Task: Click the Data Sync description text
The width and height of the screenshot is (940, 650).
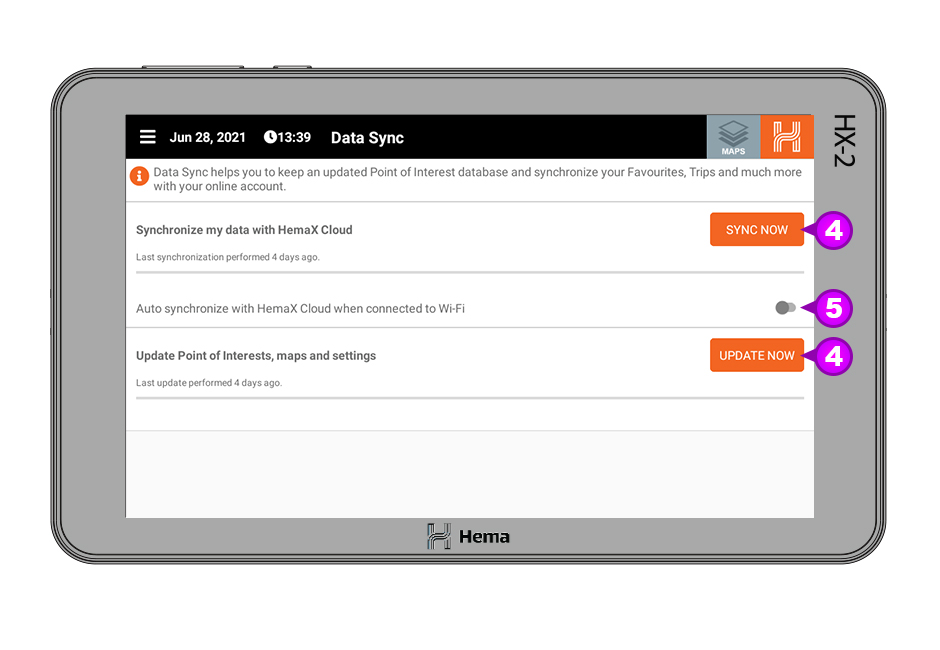Action: click(x=477, y=179)
